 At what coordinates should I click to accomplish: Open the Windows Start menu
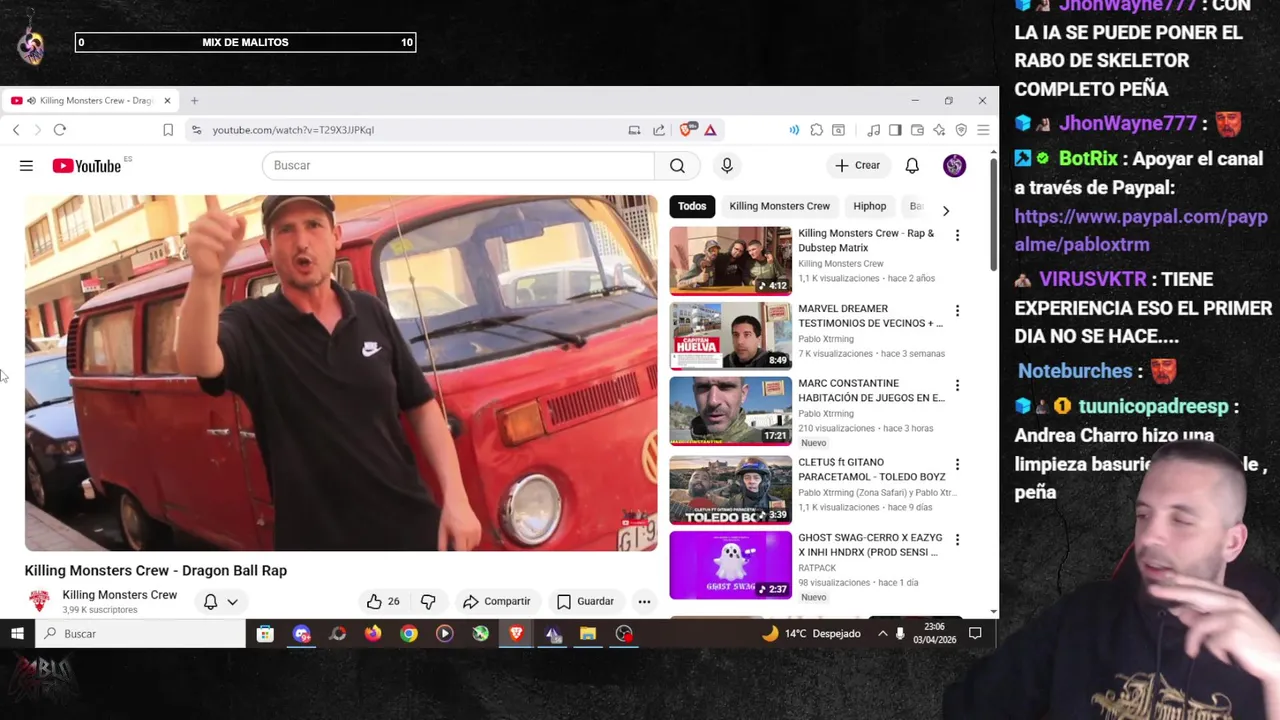pyautogui.click(x=17, y=633)
